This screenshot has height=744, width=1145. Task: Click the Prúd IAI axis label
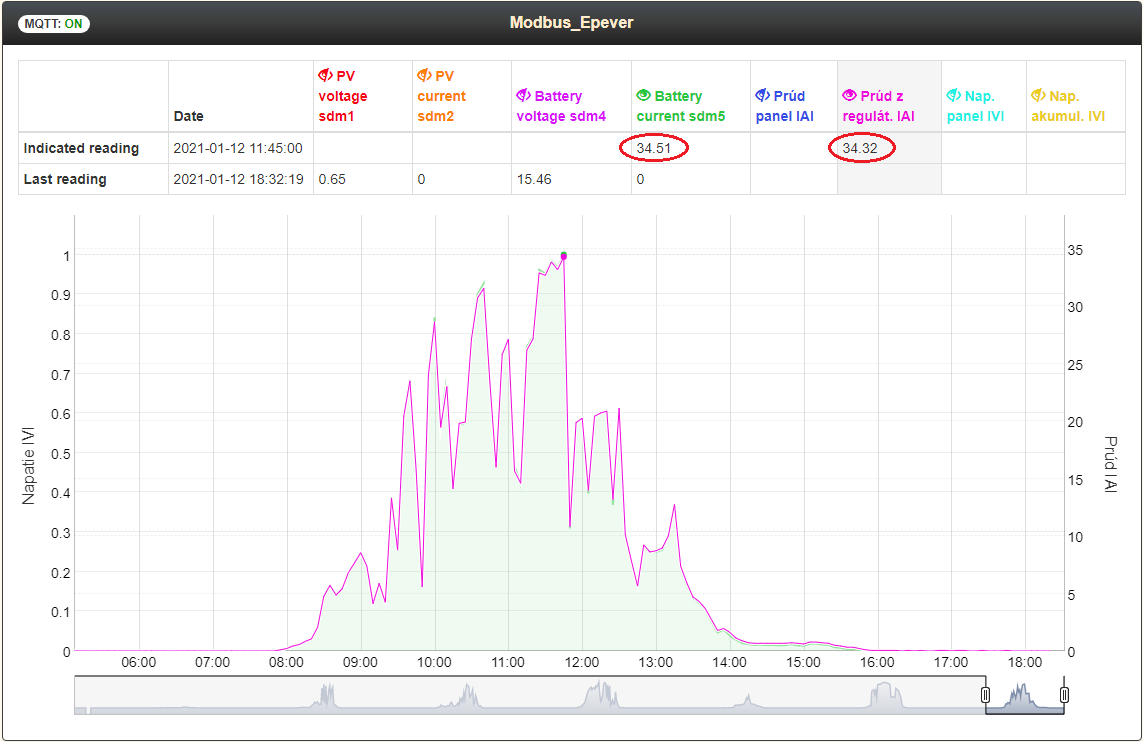pos(1110,464)
